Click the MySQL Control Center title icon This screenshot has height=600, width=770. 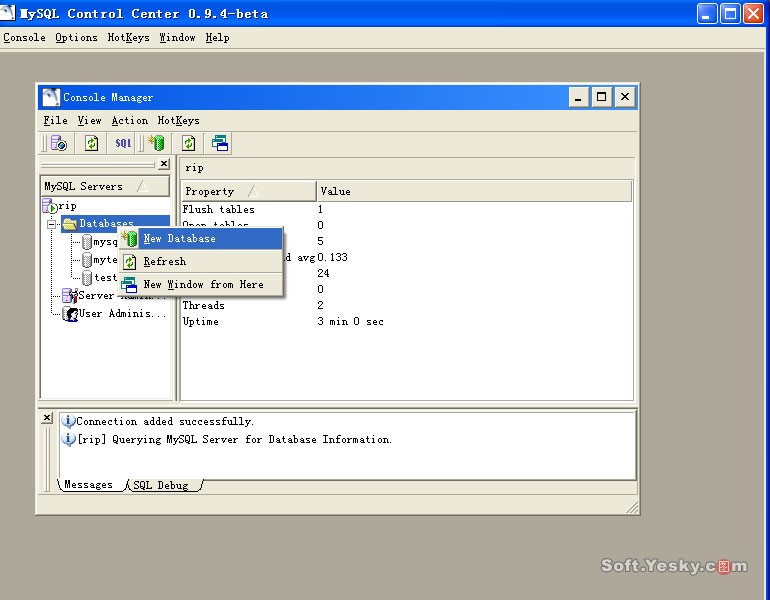(x=8, y=12)
